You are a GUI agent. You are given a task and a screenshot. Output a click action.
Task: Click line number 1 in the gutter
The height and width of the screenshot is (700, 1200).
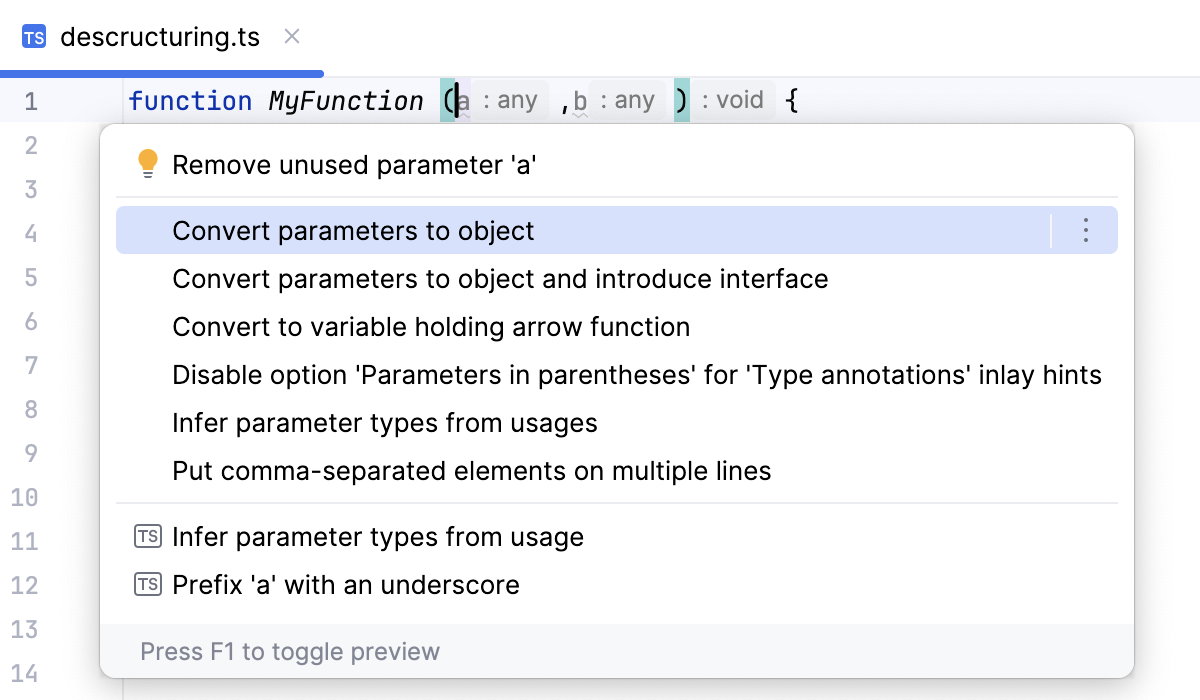pyautogui.click(x=31, y=100)
